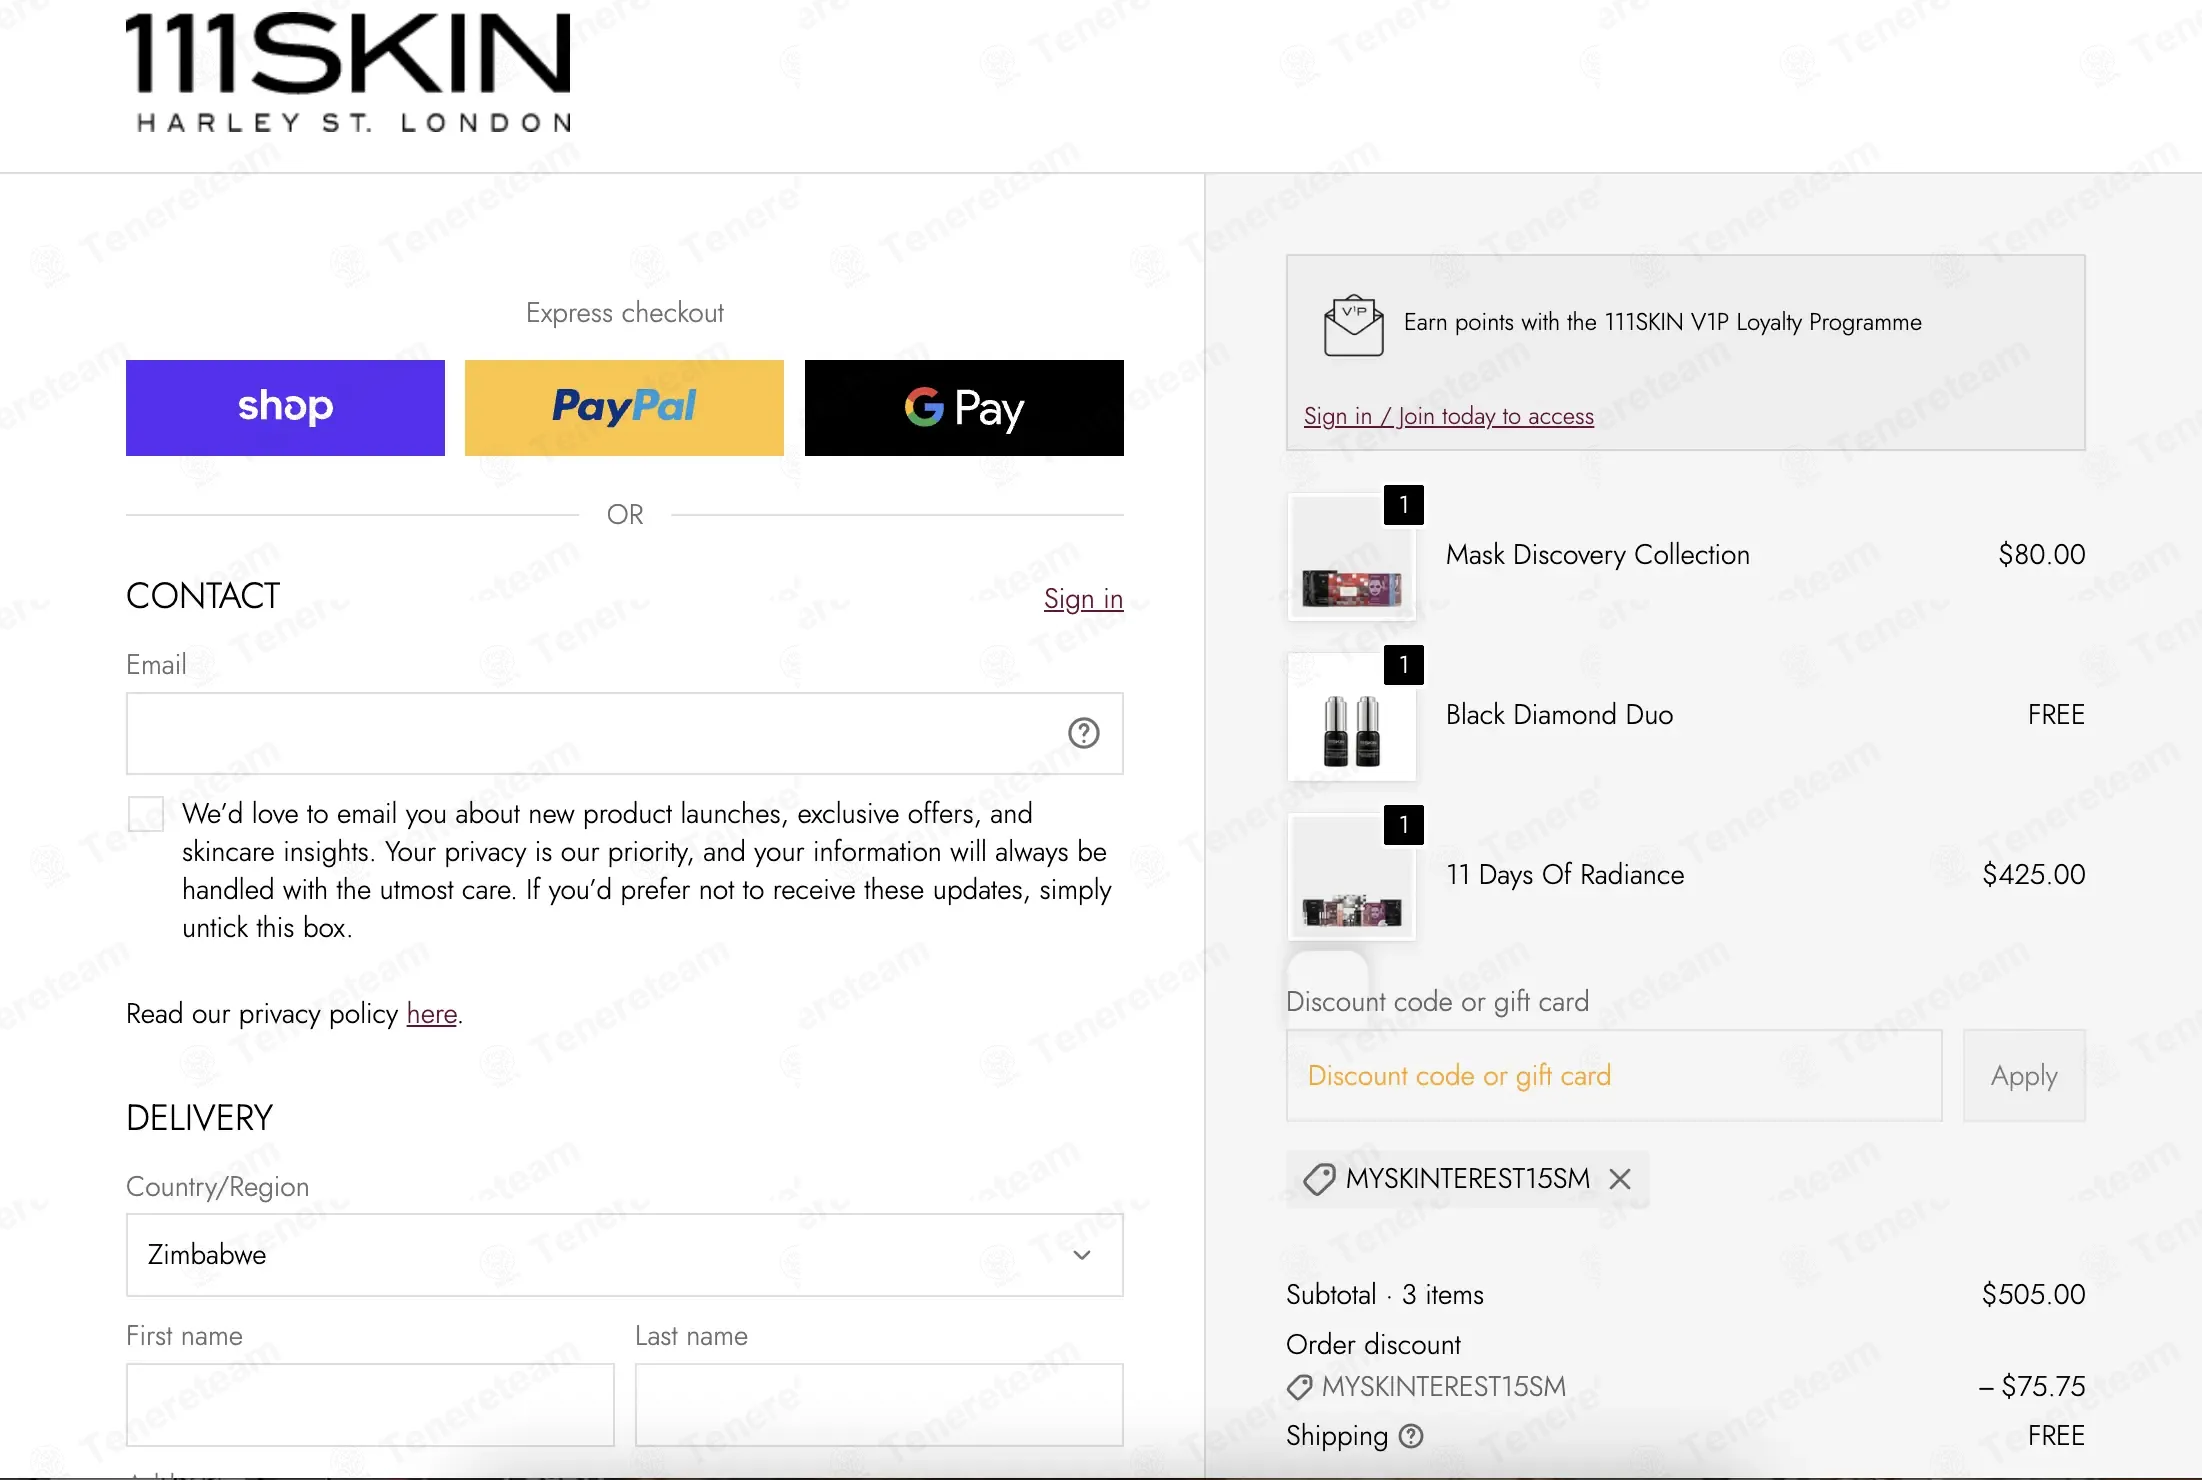Click the 'Subtotal · 3 items' label
This screenshot has height=1480, width=2202.
point(1385,1295)
